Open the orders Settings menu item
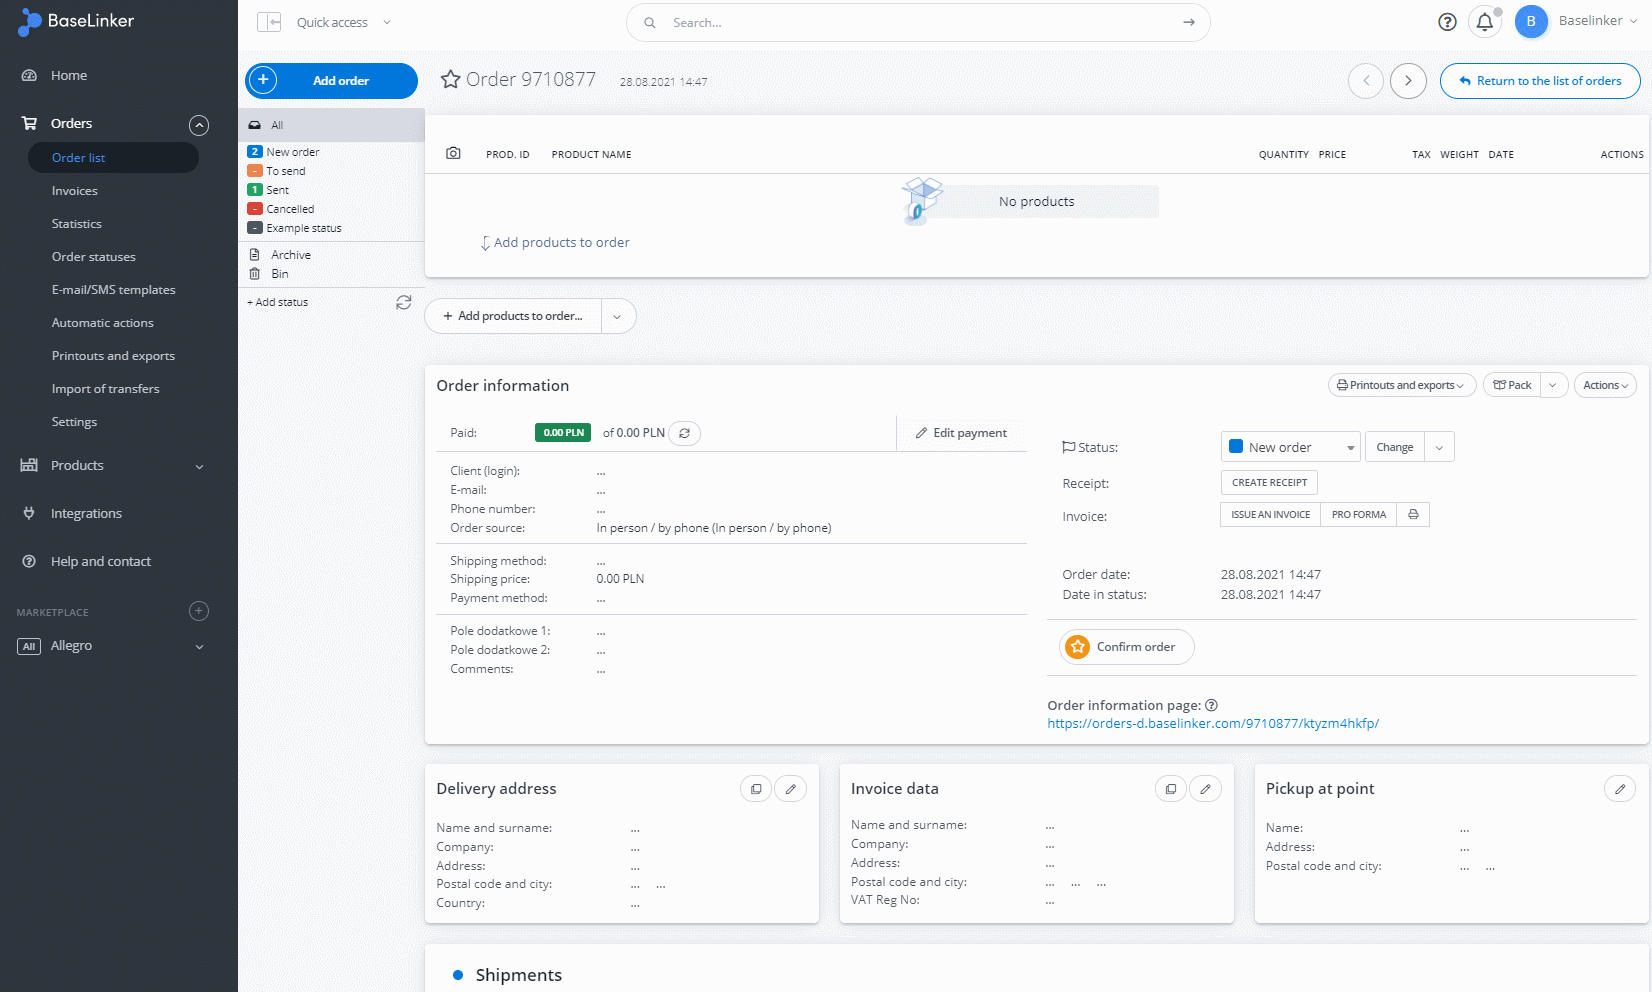The width and height of the screenshot is (1652, 992). (75, 422)
